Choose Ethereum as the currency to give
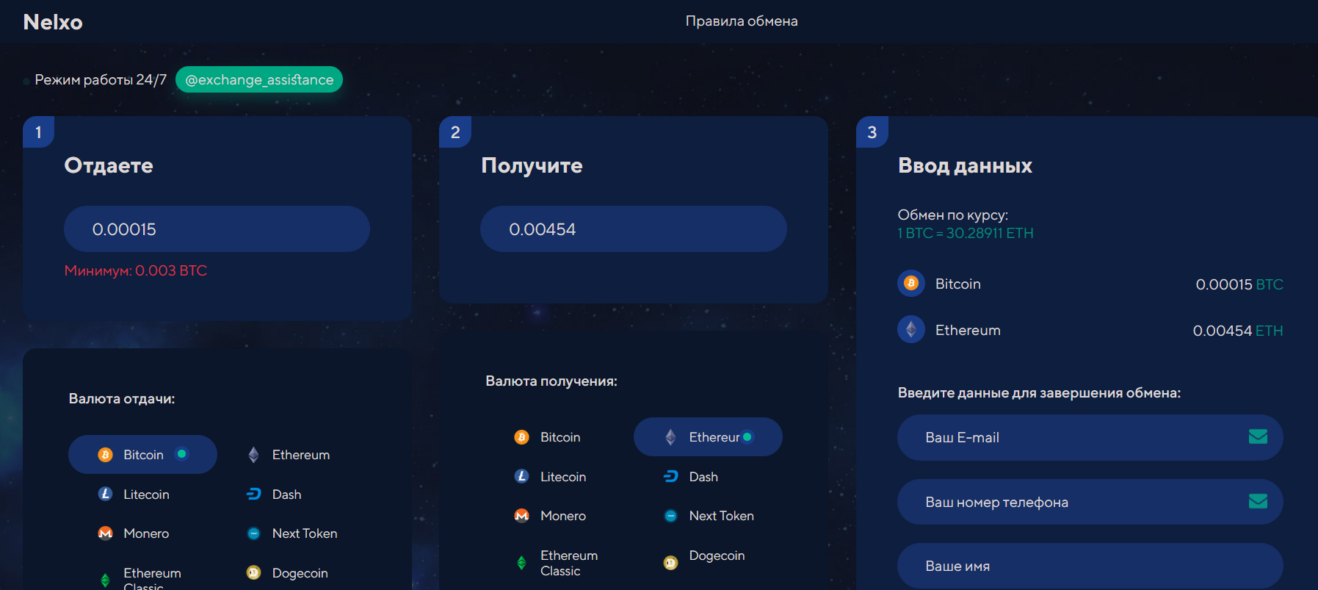 290,455
